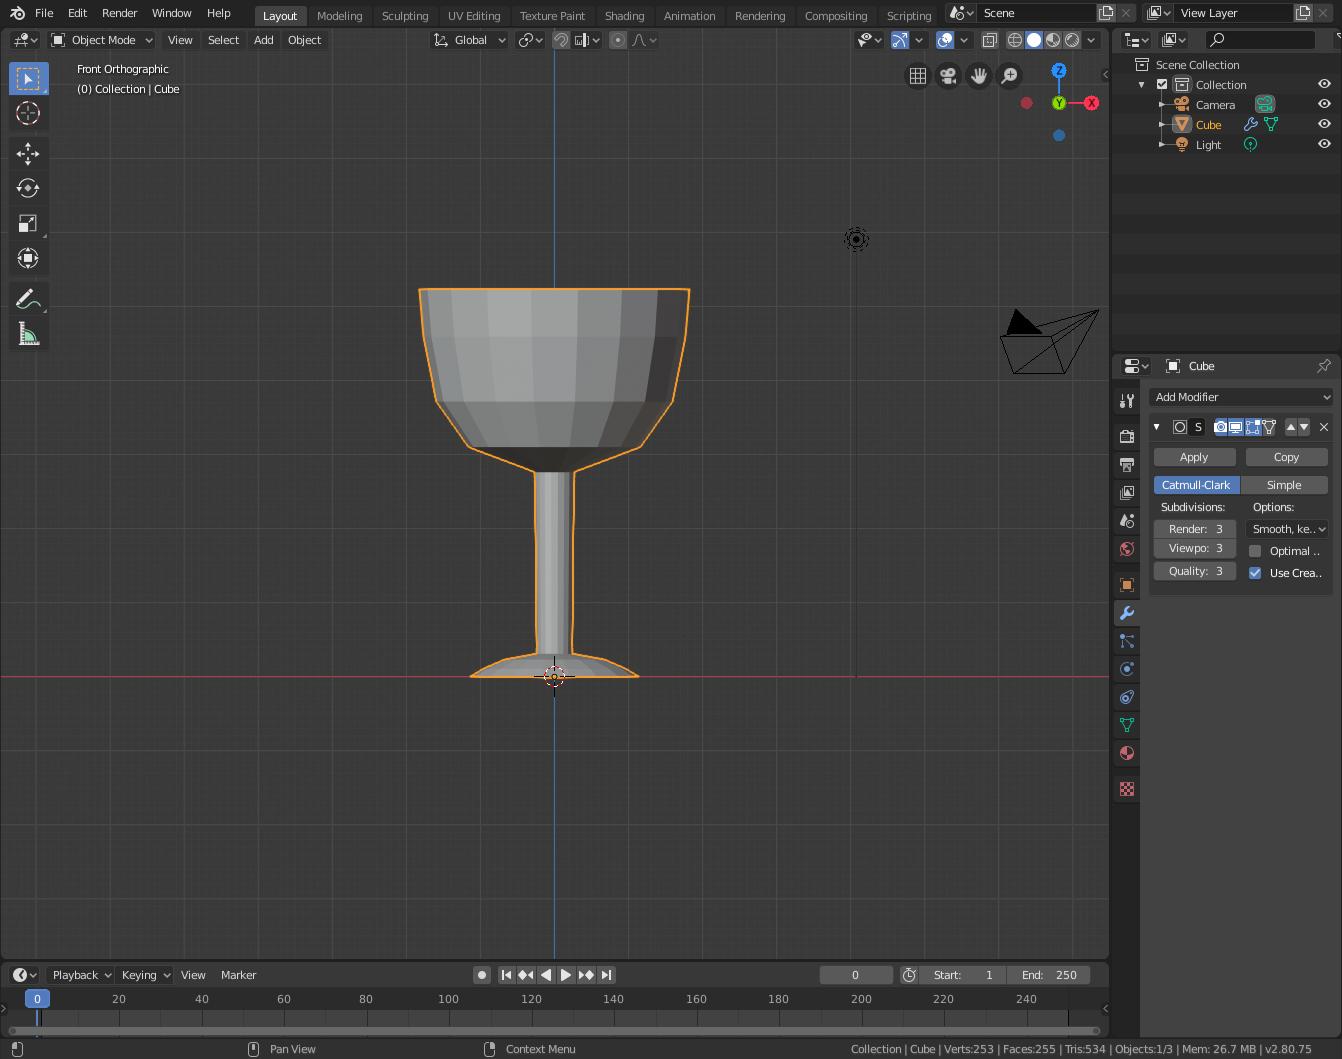Hide the Cube in outliner
Screen dimensions: 1342x1059
click(1324, 124)
